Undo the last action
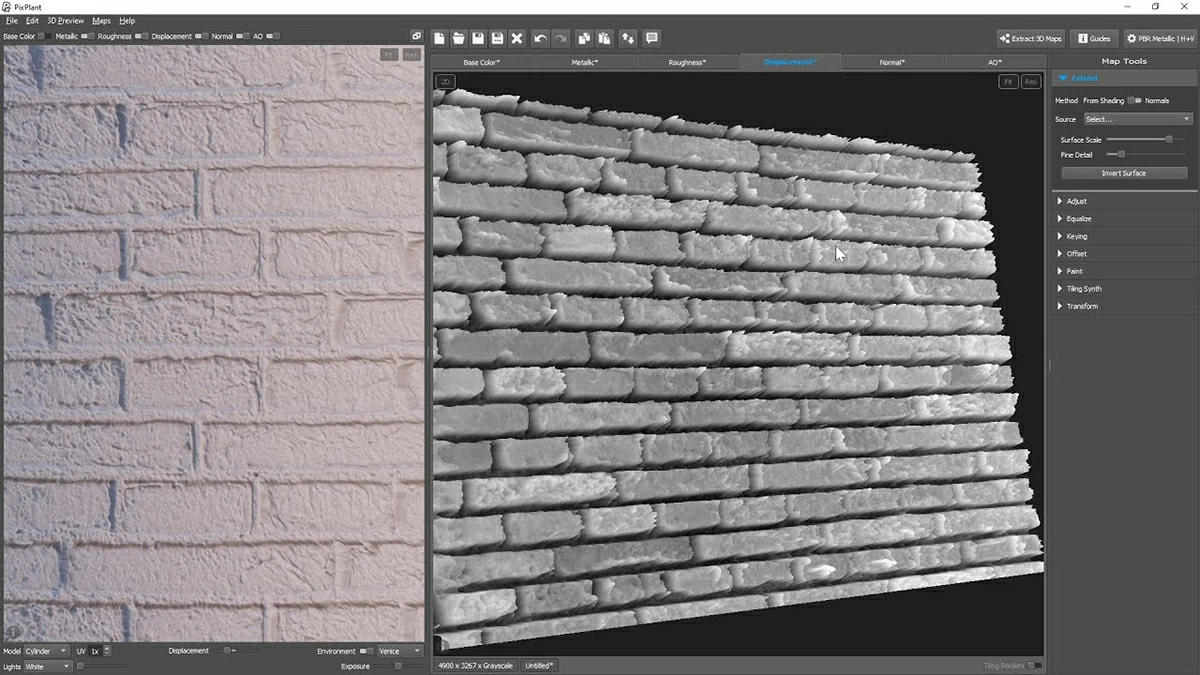The width and height of the screenshot is (1200, 675). pos(540,38)
